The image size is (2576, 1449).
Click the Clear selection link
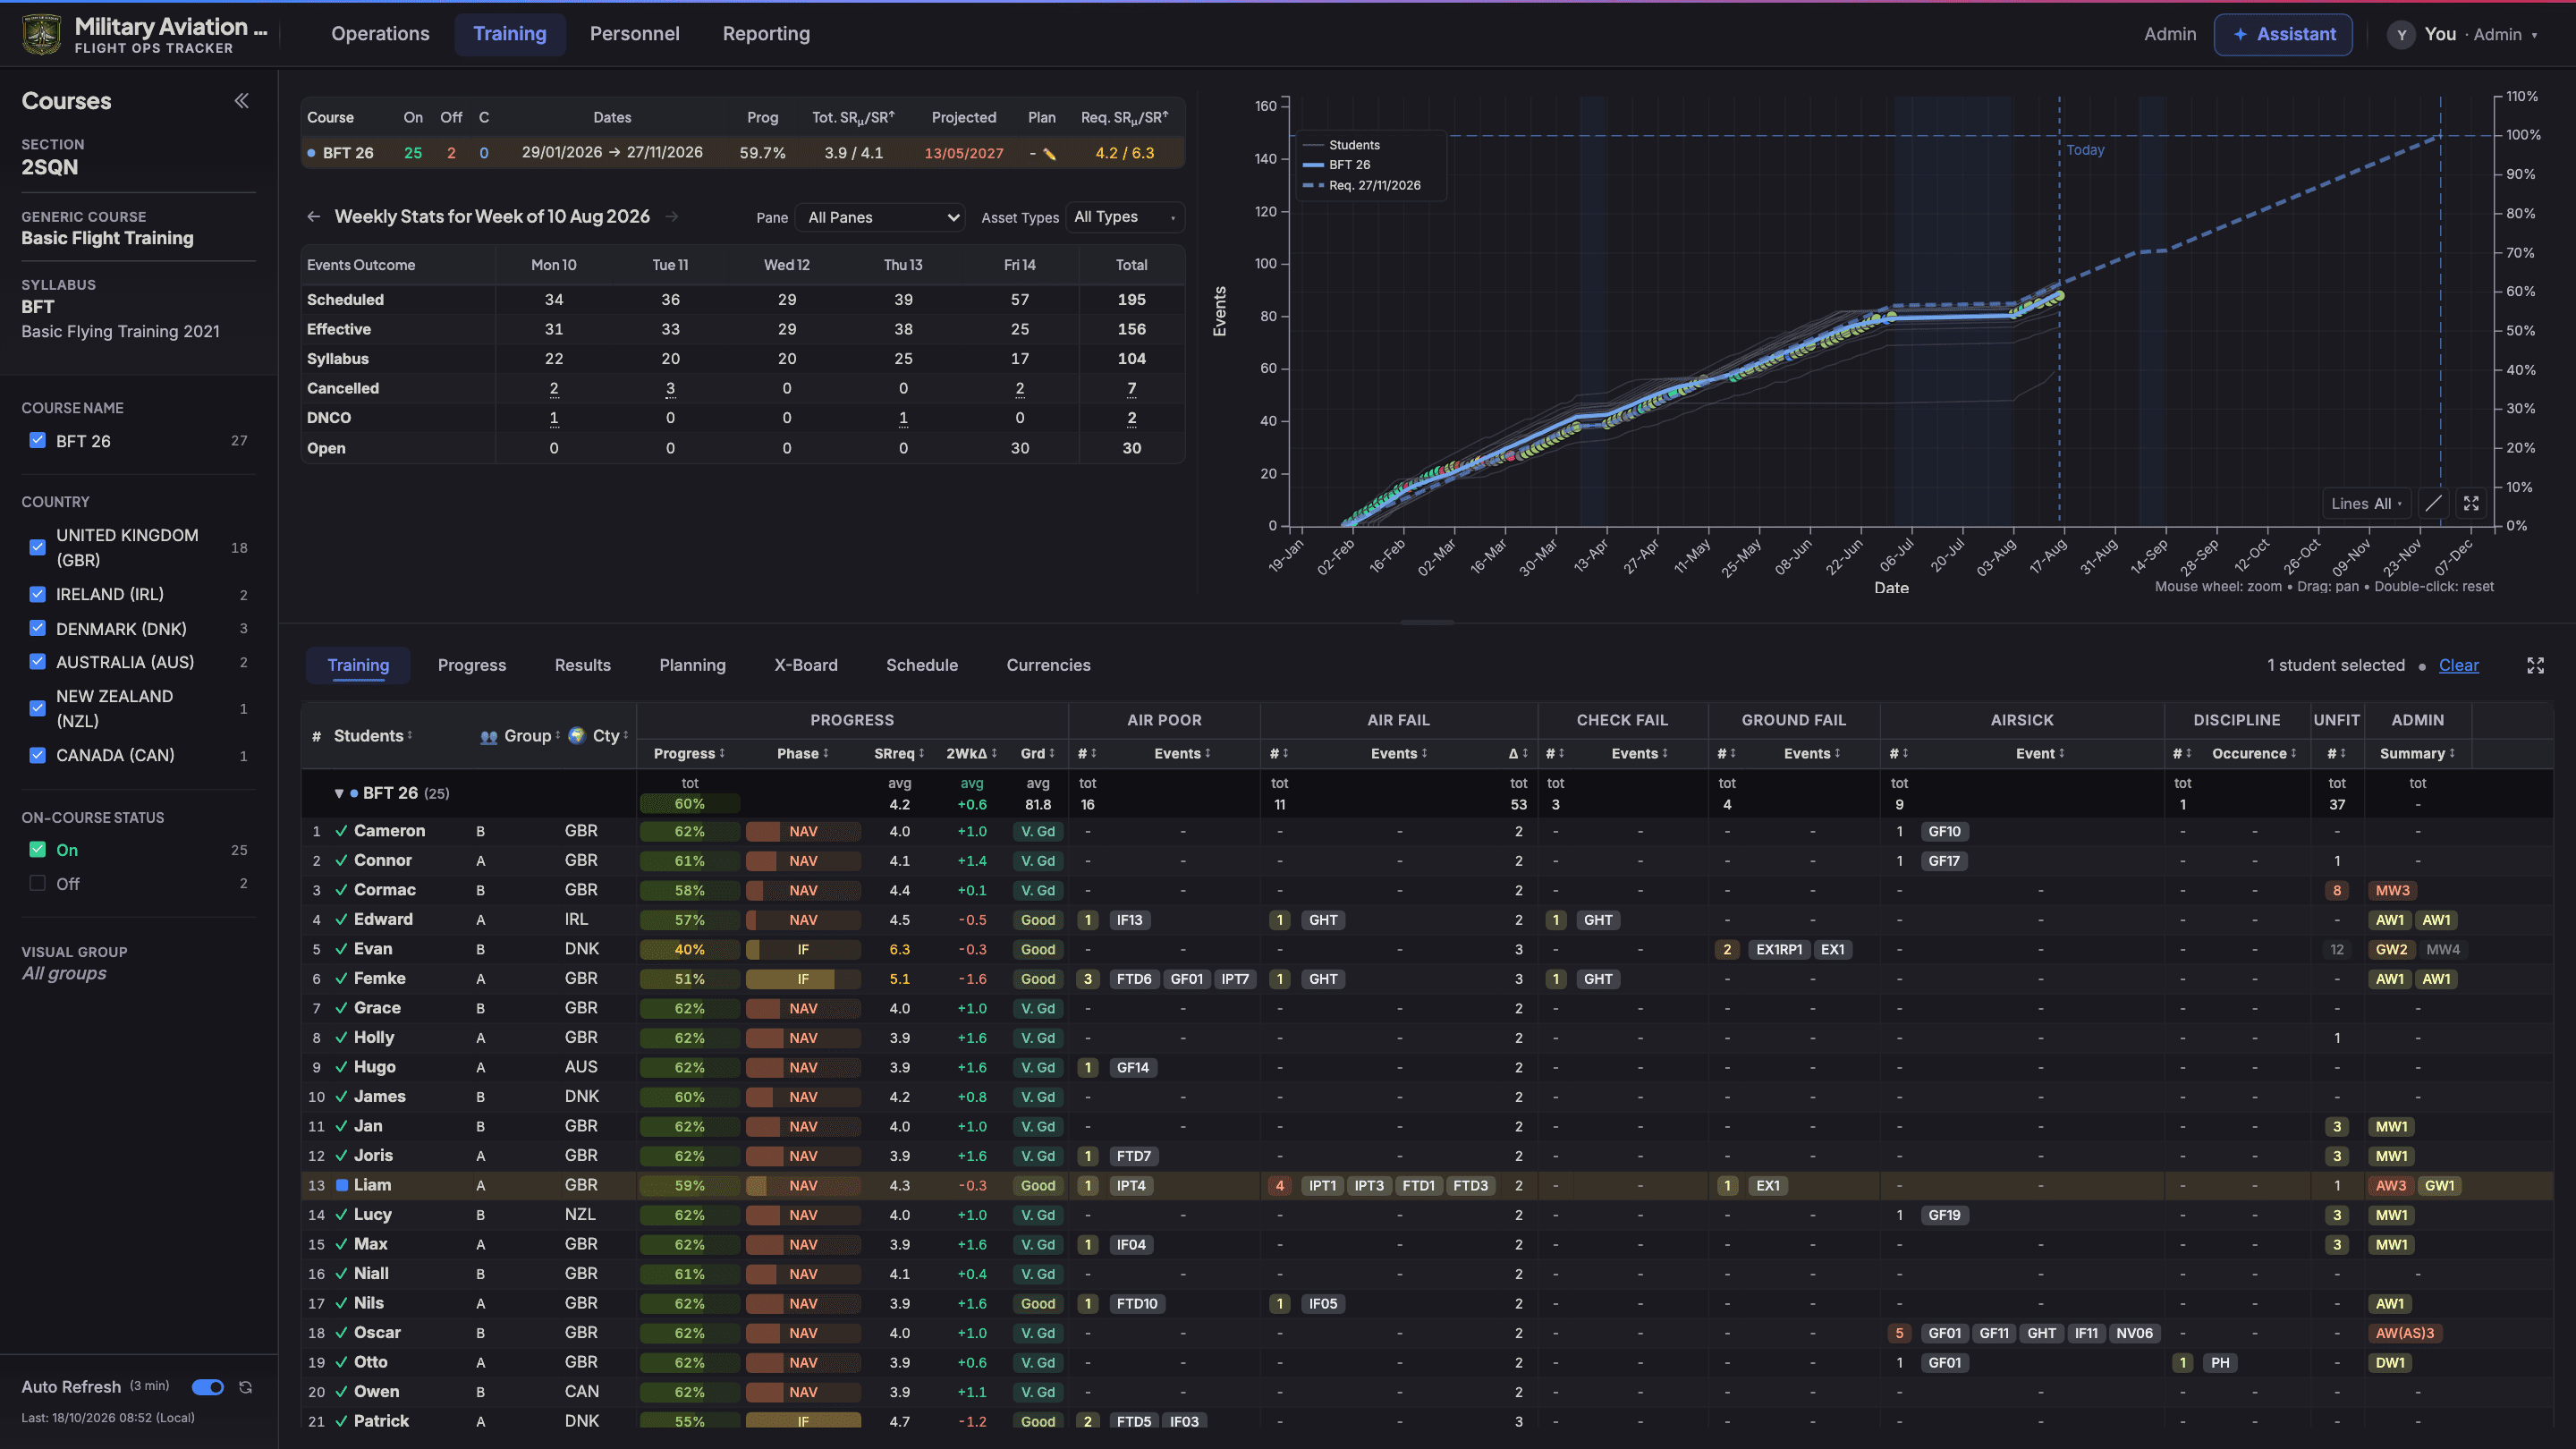coord(2458,666)
